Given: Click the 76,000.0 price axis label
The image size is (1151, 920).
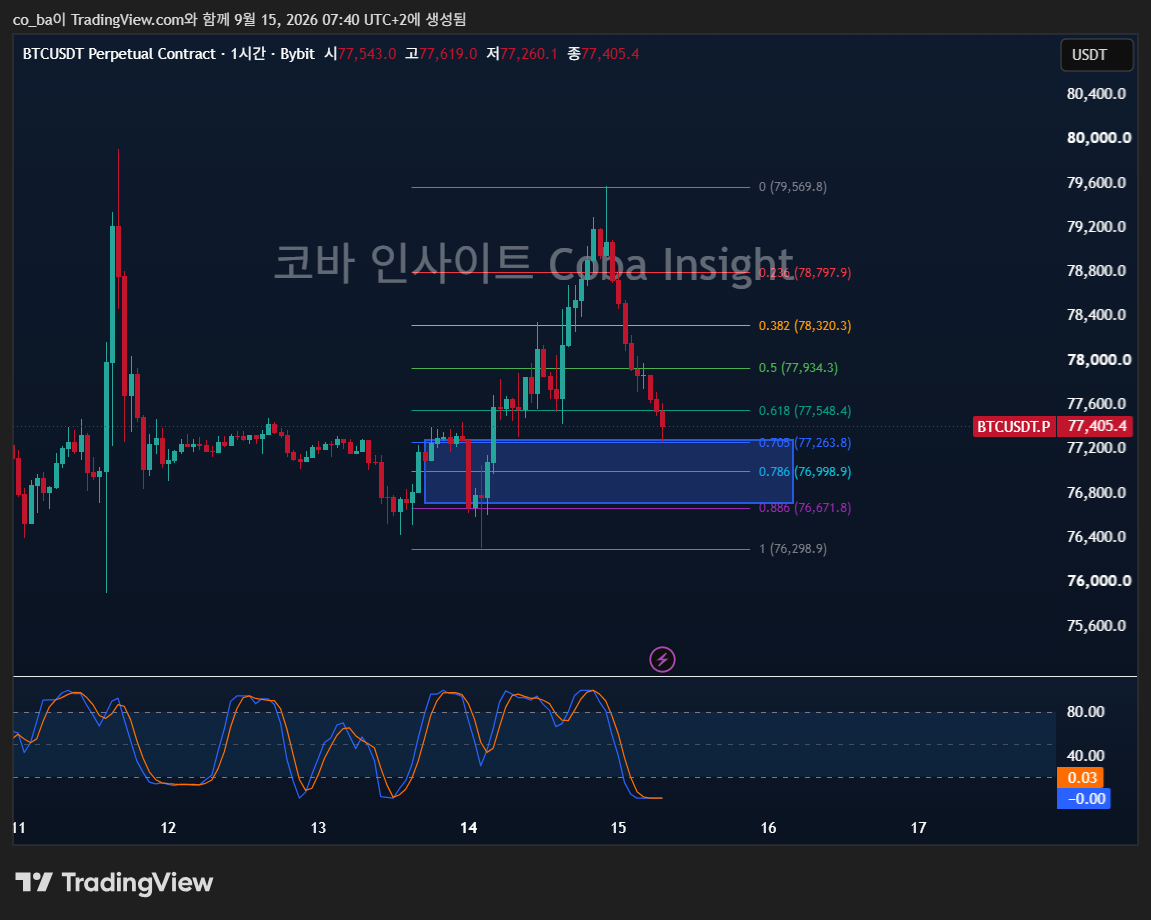Looking at the screenshot, I should pos(1099,581).
